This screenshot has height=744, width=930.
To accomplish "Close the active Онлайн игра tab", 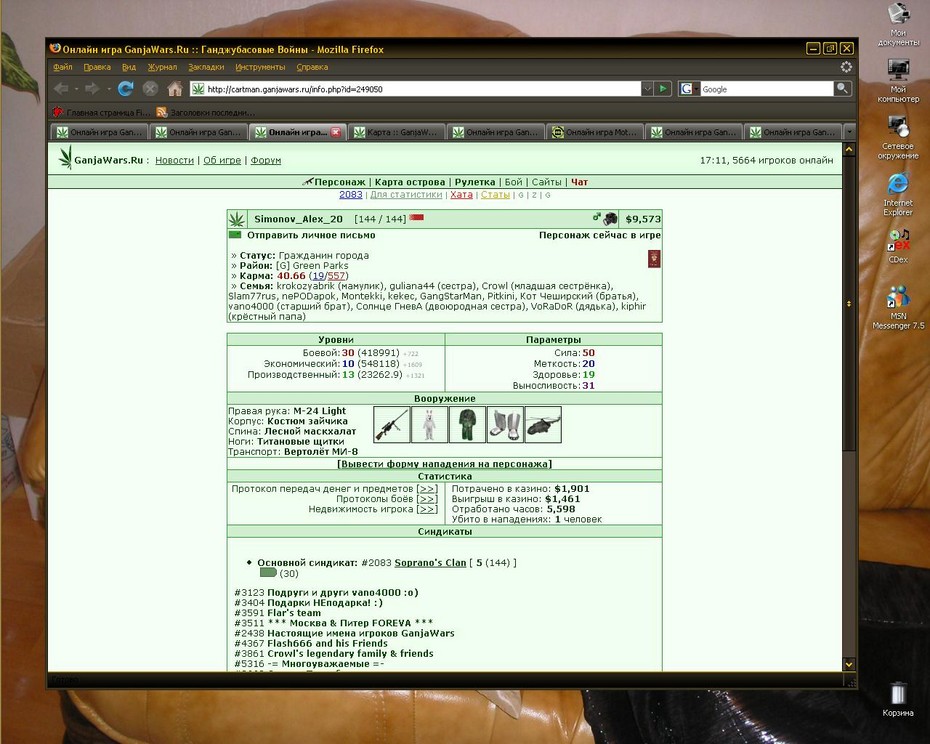I will [336, 132].
